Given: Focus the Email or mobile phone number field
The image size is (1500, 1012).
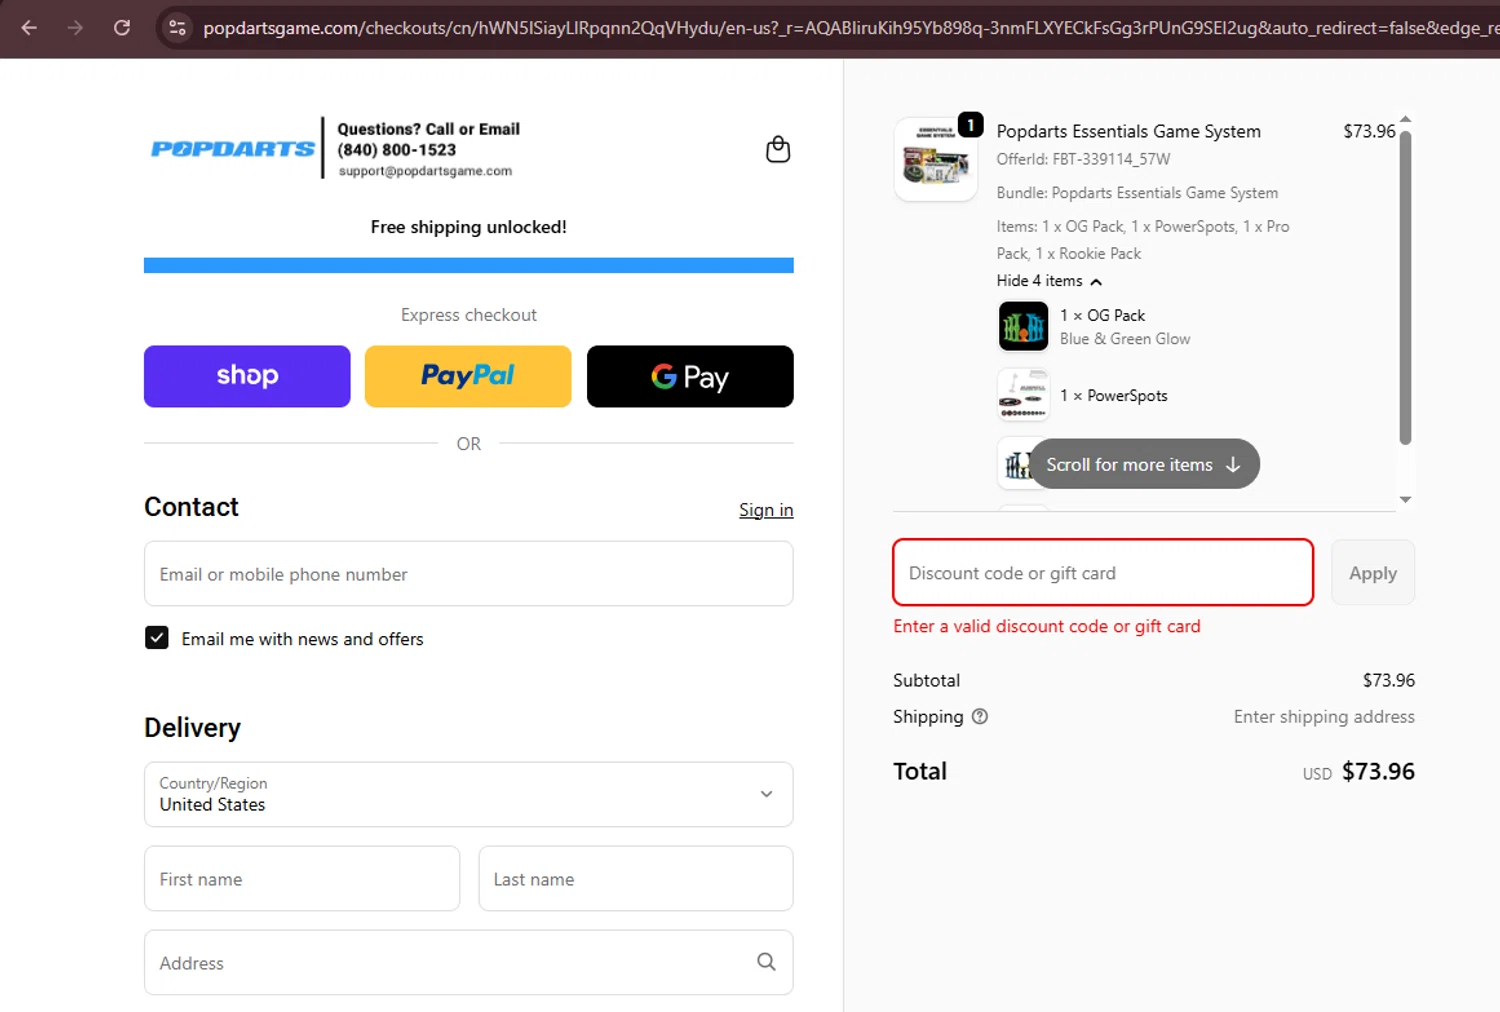Looking at the screenshot, I should (468, 574).
